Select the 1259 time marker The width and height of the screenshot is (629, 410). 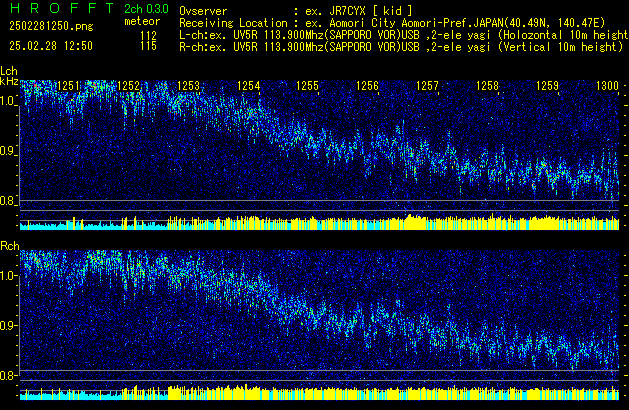[x=548, y=86]
